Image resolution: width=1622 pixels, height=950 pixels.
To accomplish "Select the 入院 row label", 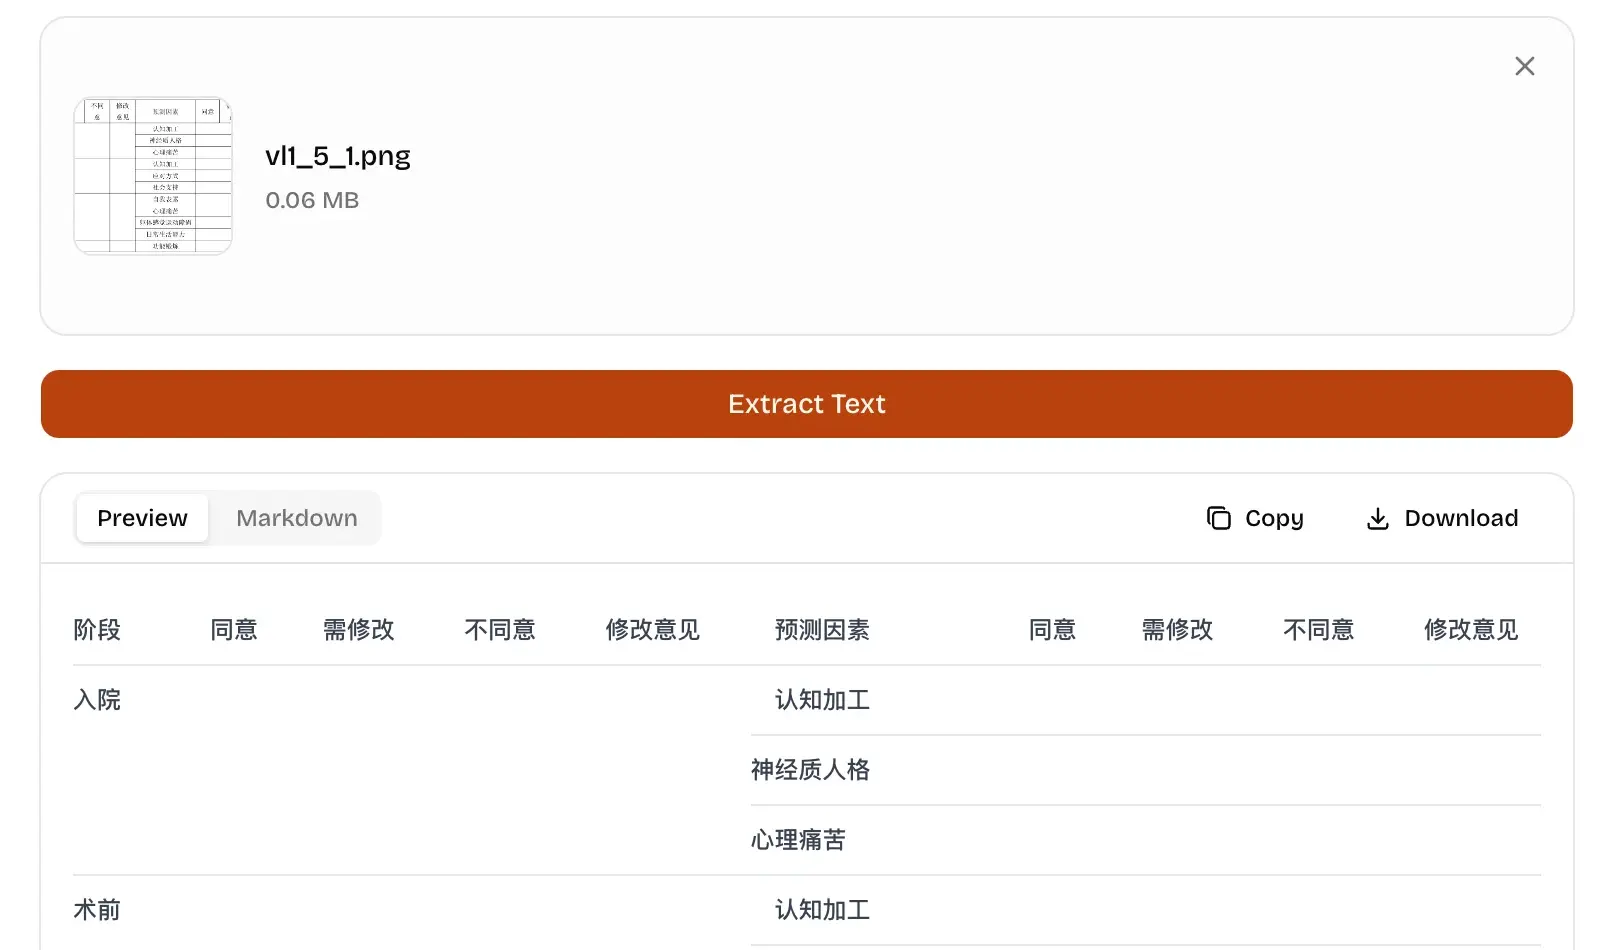I will pos(96,700).
